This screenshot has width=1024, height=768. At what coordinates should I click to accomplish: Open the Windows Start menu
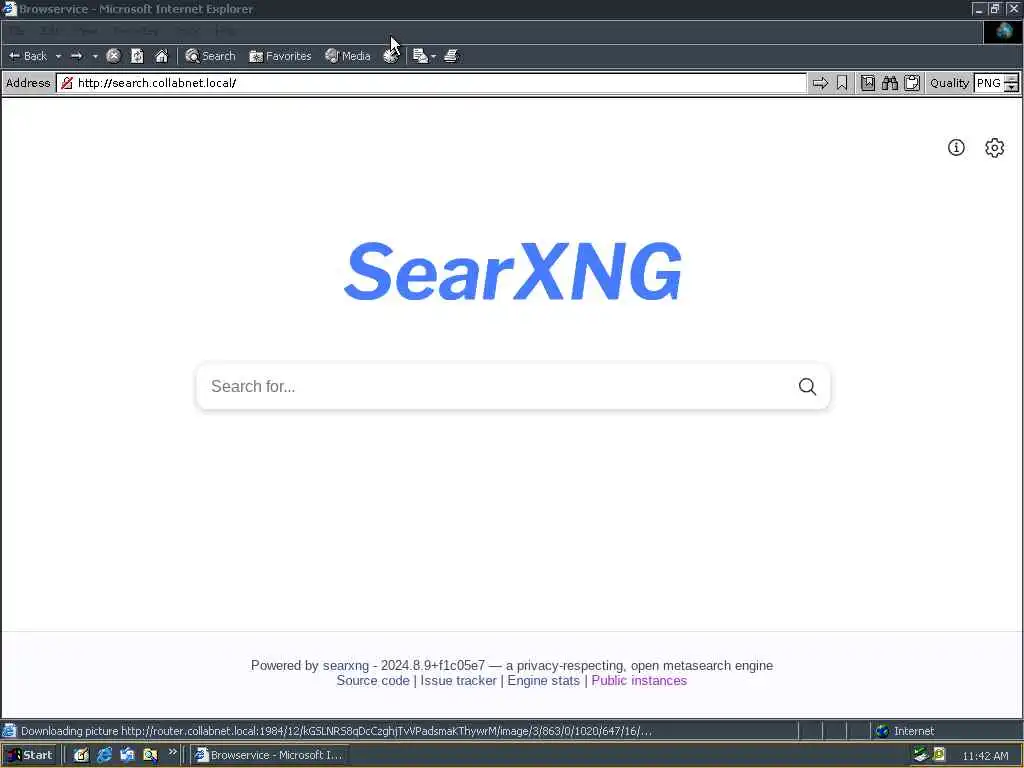29,755
